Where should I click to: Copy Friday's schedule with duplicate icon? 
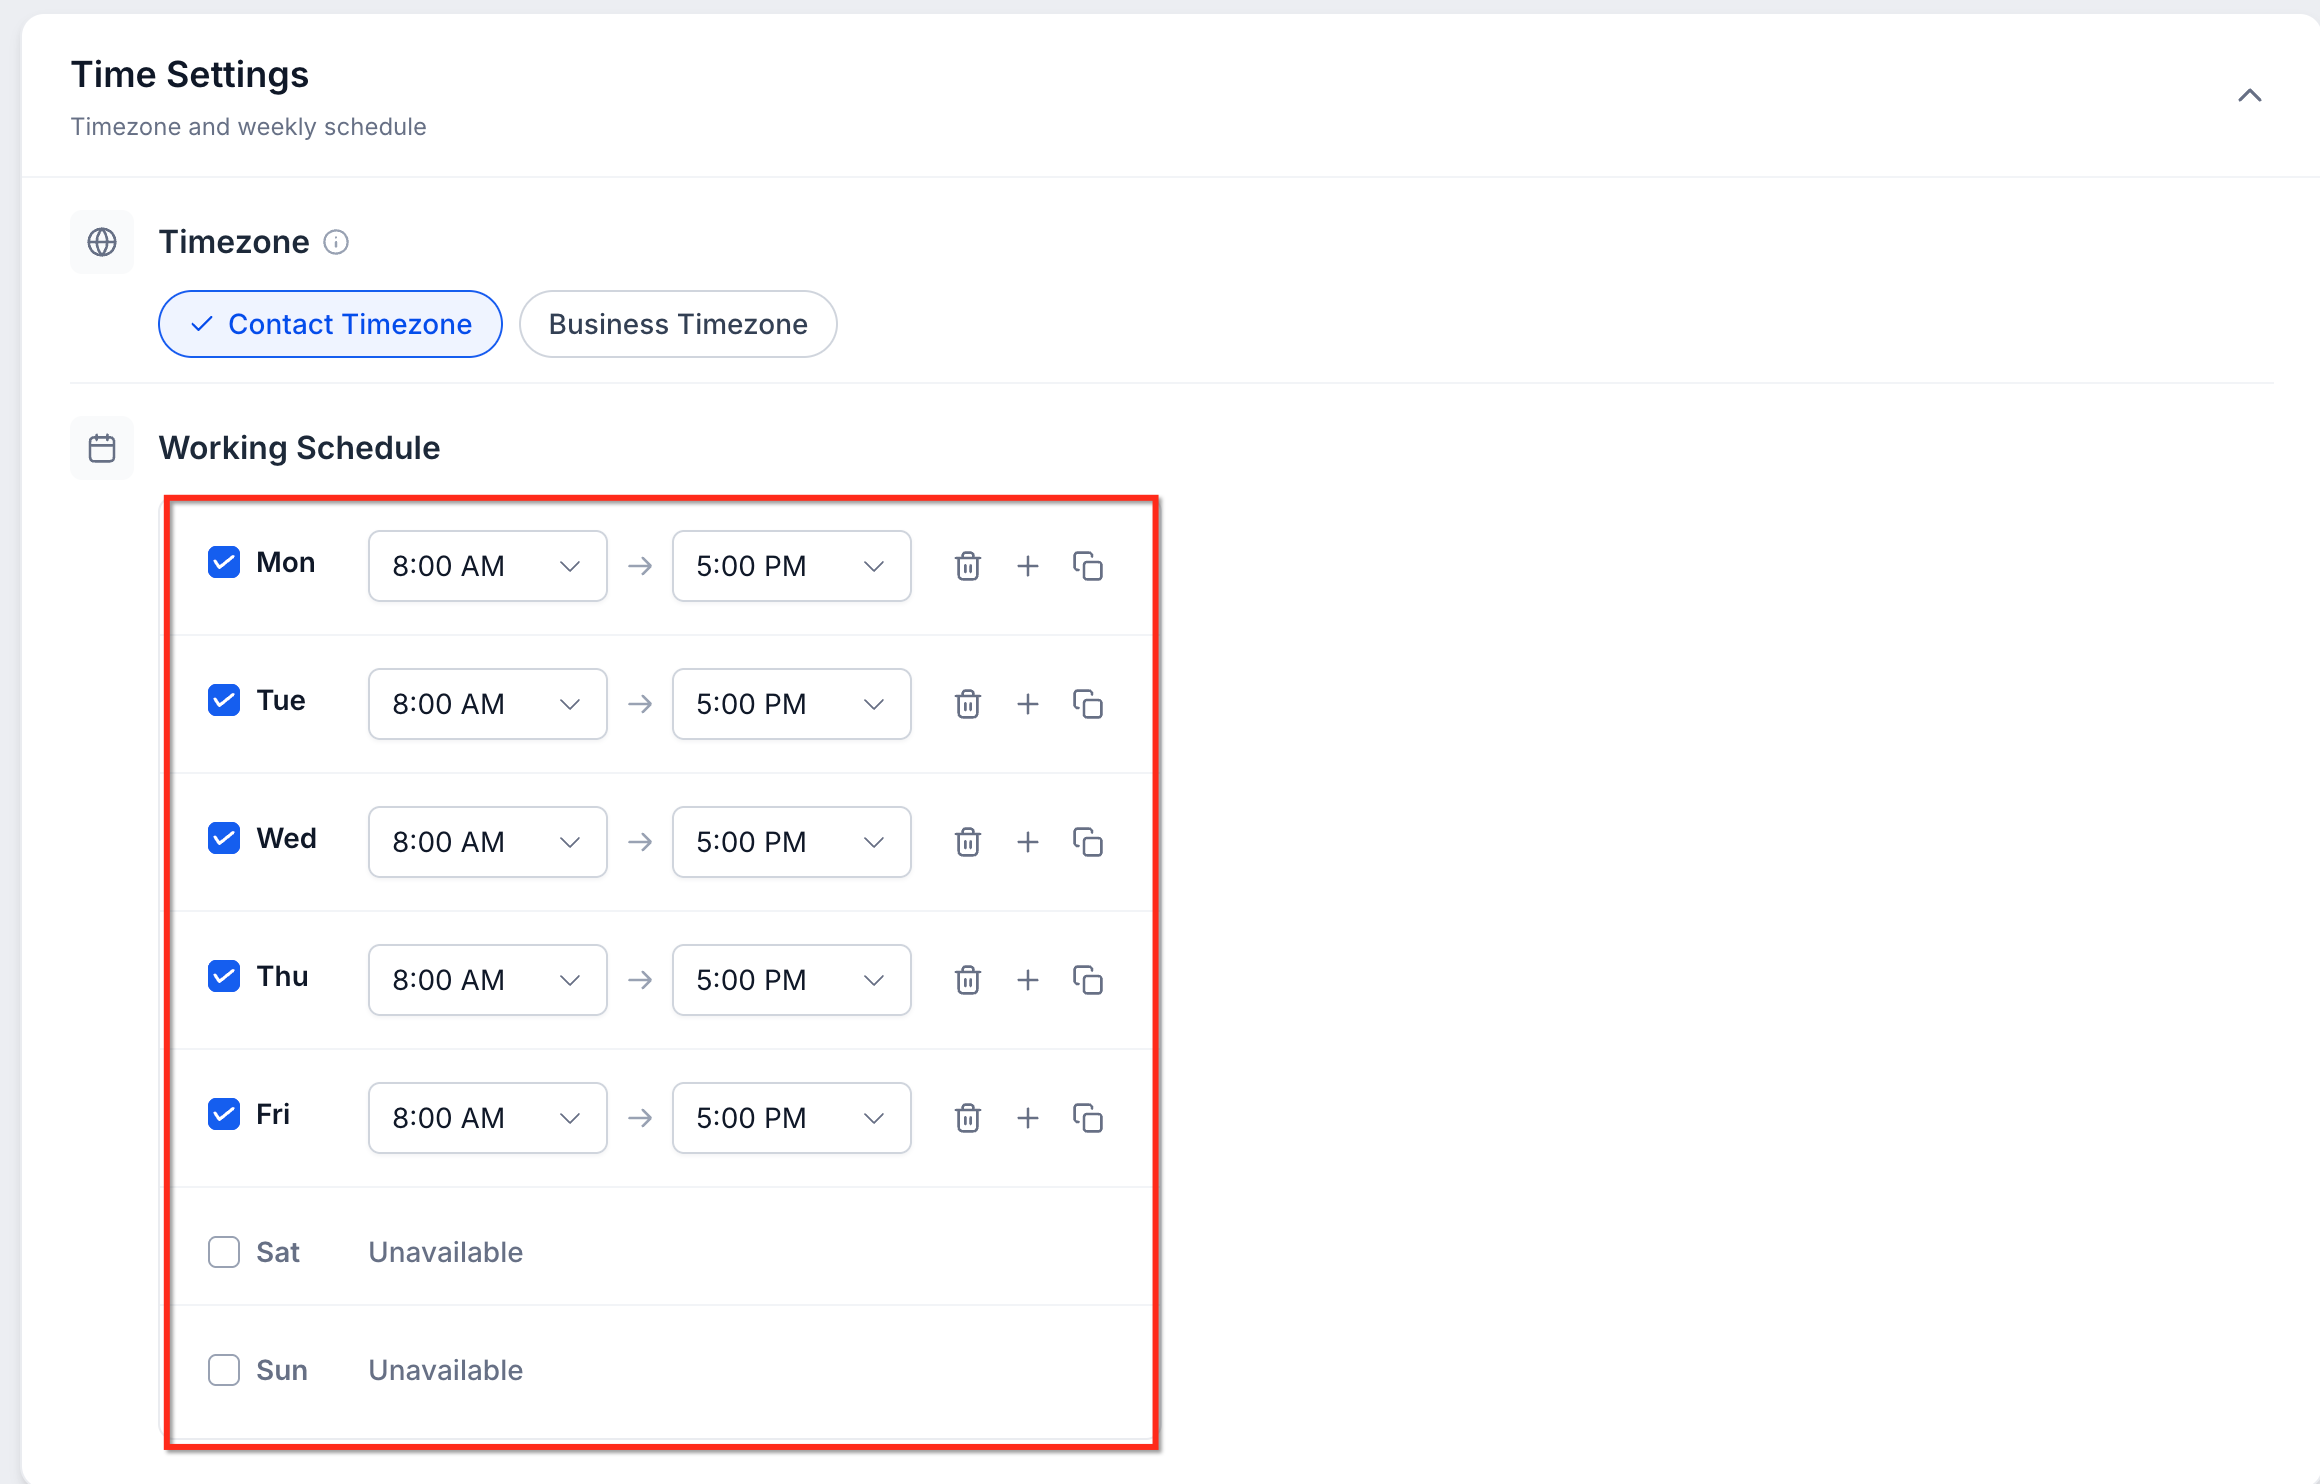tap(1087, 1118)
